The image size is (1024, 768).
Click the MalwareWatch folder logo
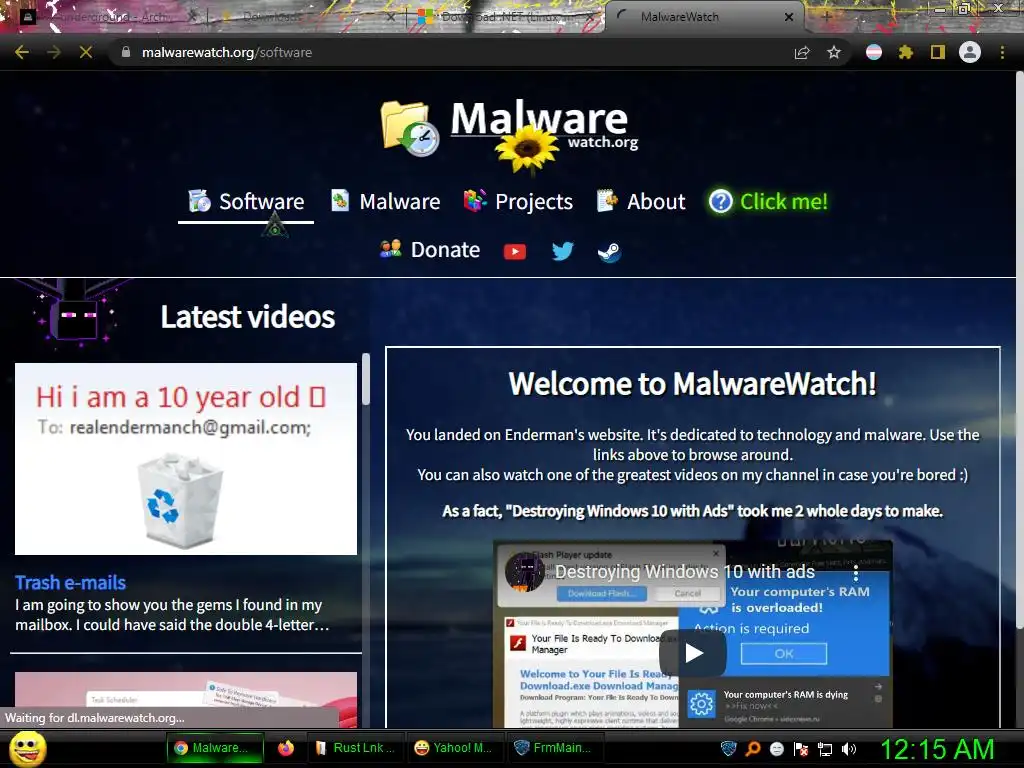coord(409,128)
